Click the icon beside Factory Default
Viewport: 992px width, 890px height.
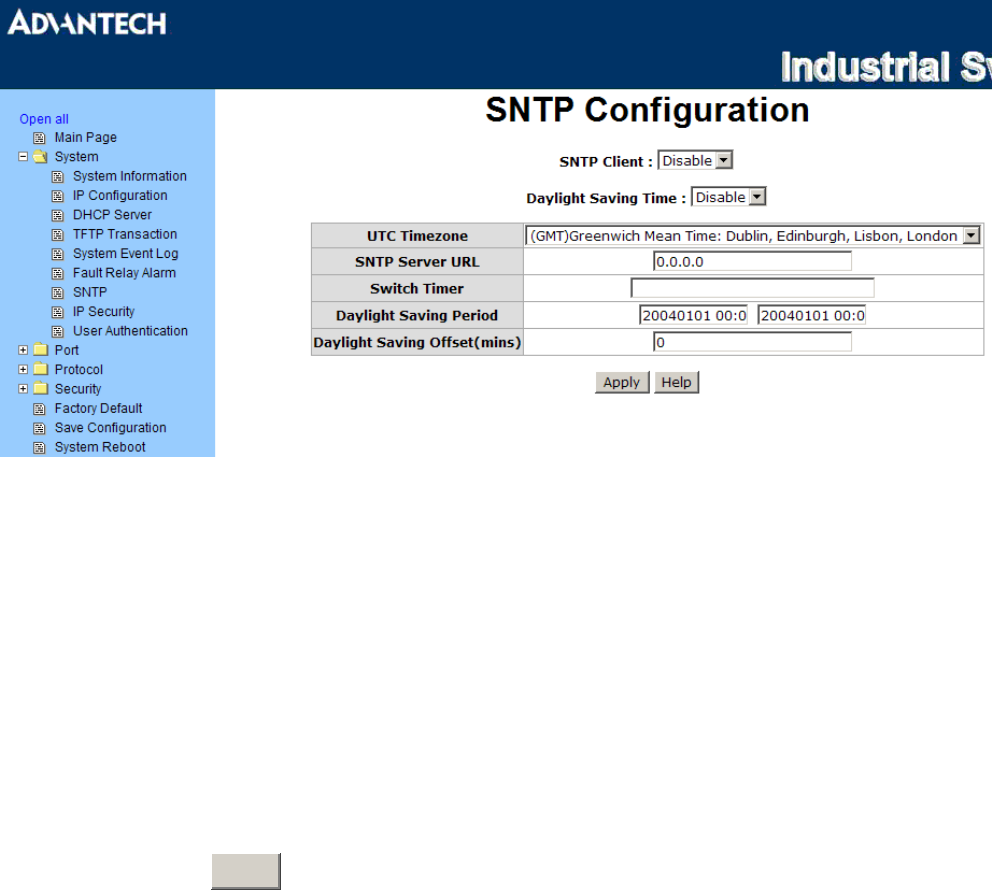click(x=40, y=409)
